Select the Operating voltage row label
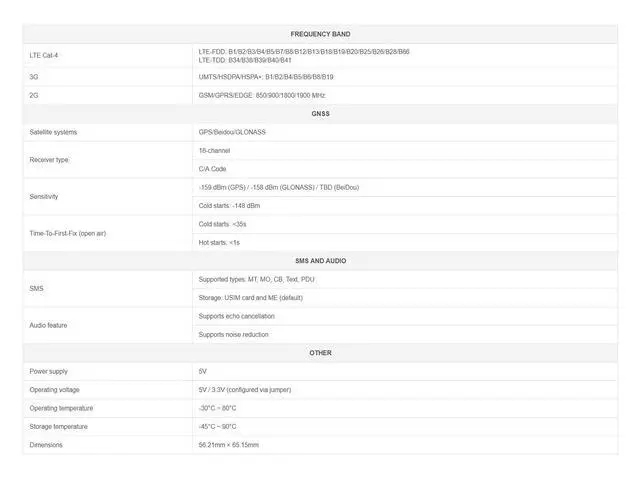The height and width of the screenshot is (480, 640). click(54, 390)
